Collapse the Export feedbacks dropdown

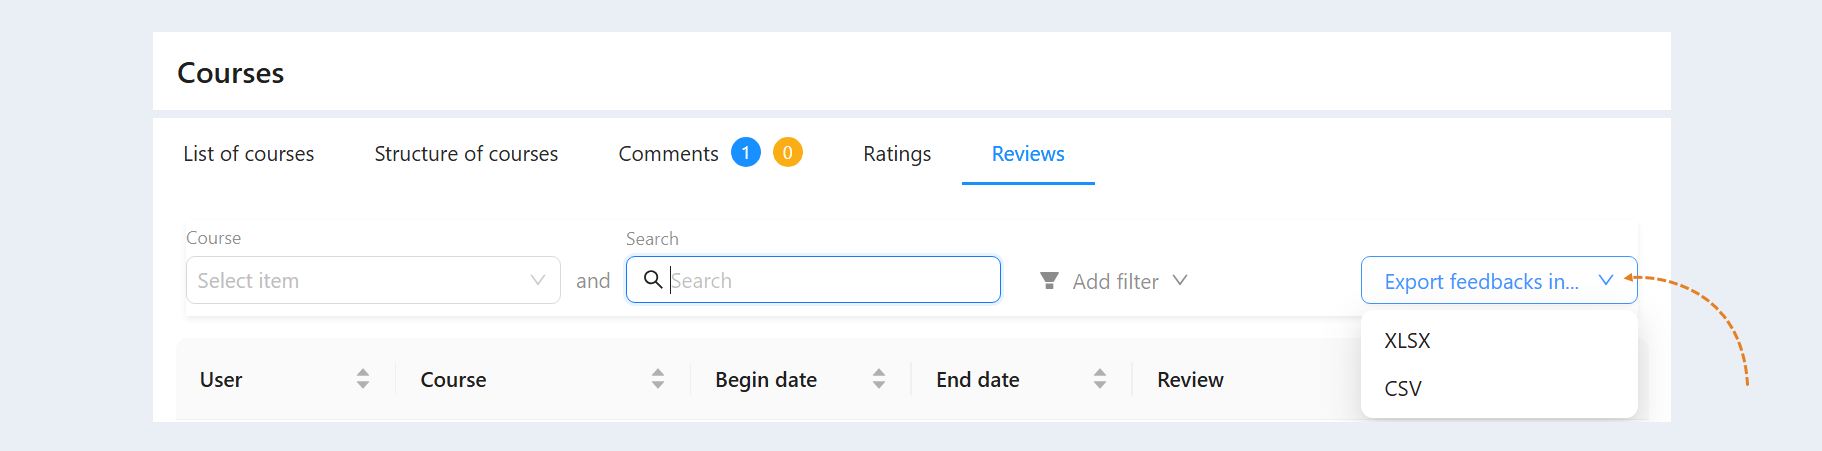pos(1499,281)
